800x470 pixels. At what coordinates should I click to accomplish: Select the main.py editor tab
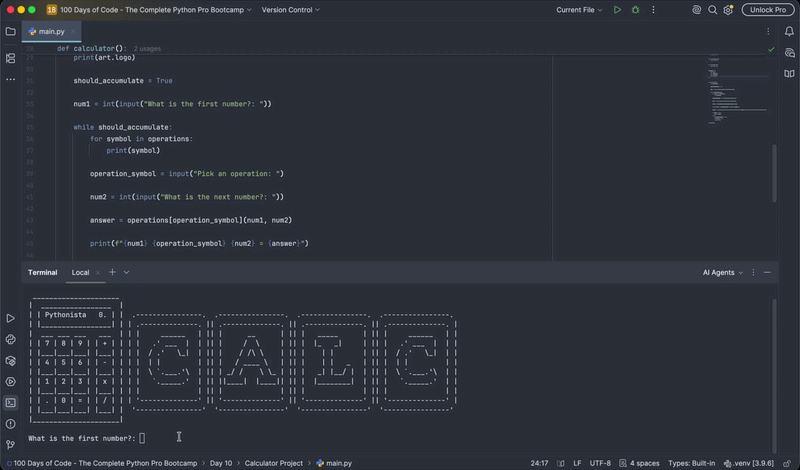click(51, 32)
